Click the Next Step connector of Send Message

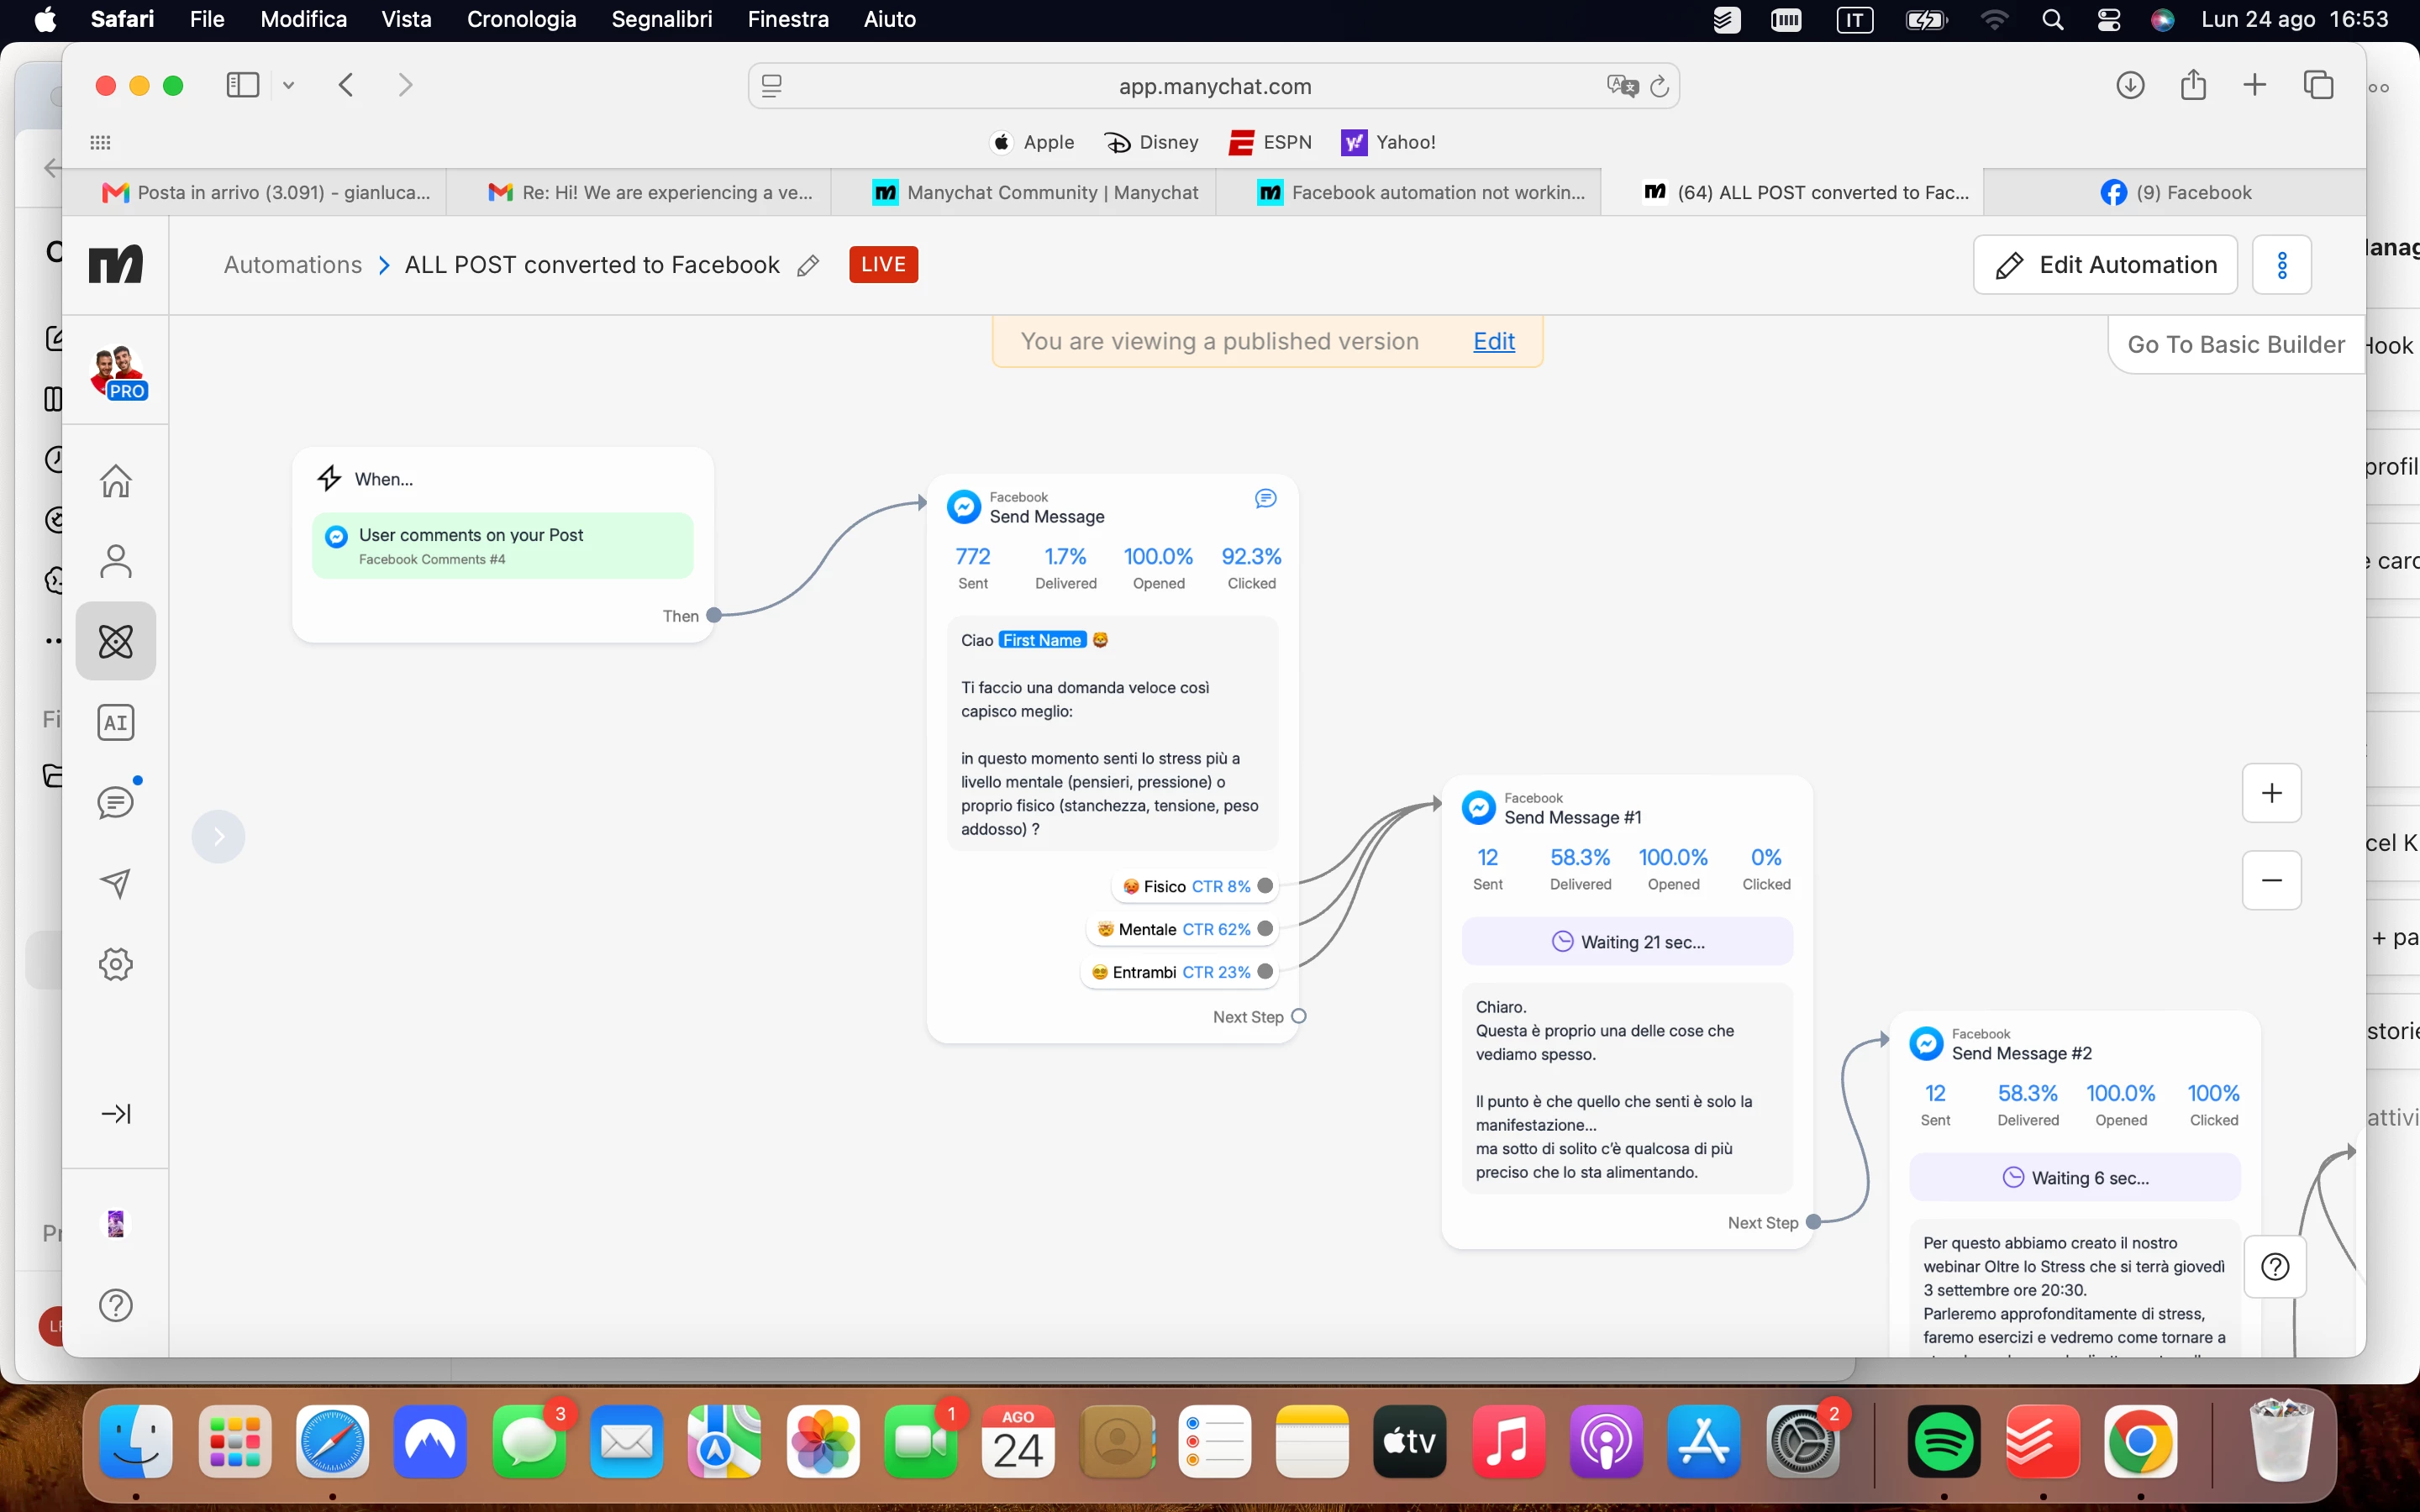(1299, 1016)
